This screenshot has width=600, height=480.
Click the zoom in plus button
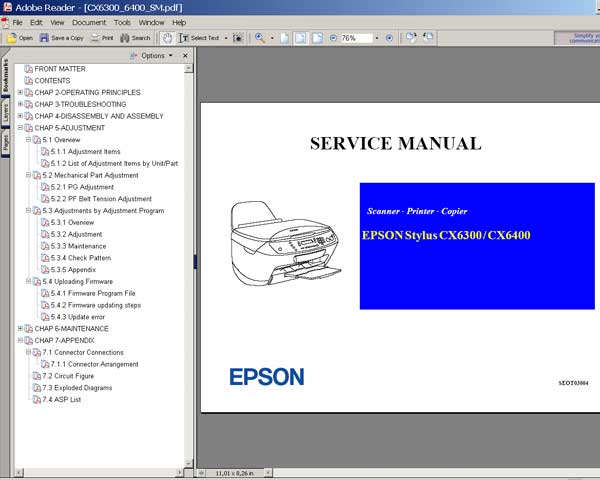tap(389, 38)
